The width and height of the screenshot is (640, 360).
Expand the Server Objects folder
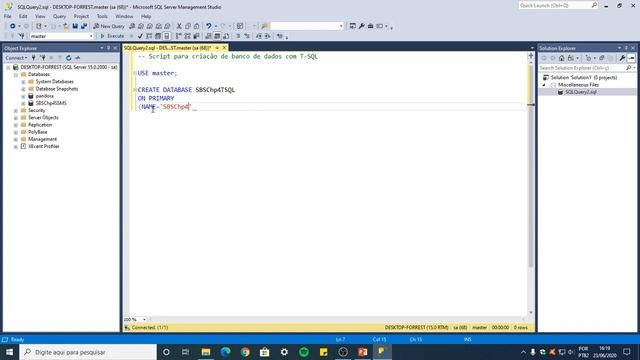click(16, 118)
